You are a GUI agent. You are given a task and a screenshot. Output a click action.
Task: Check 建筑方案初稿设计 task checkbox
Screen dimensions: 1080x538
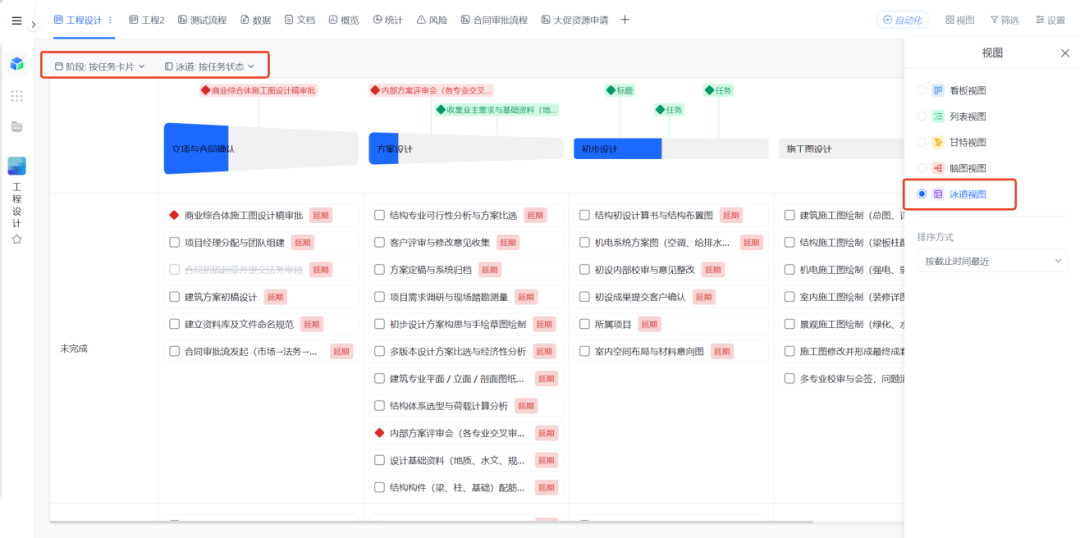[174, 297]
